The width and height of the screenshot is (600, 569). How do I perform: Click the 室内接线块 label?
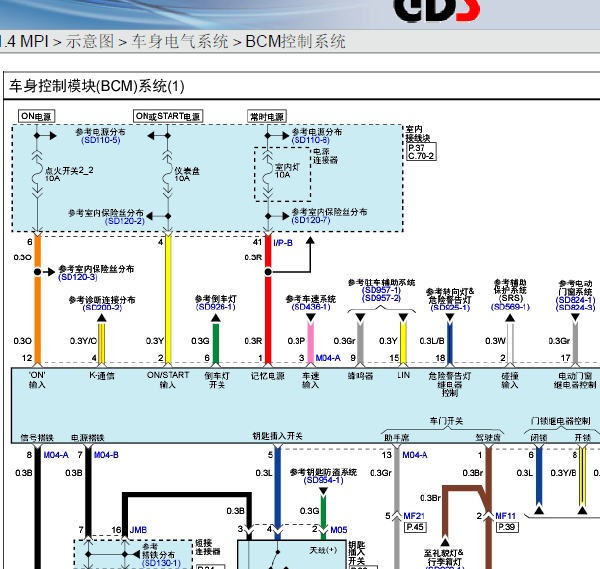(418, 134)
